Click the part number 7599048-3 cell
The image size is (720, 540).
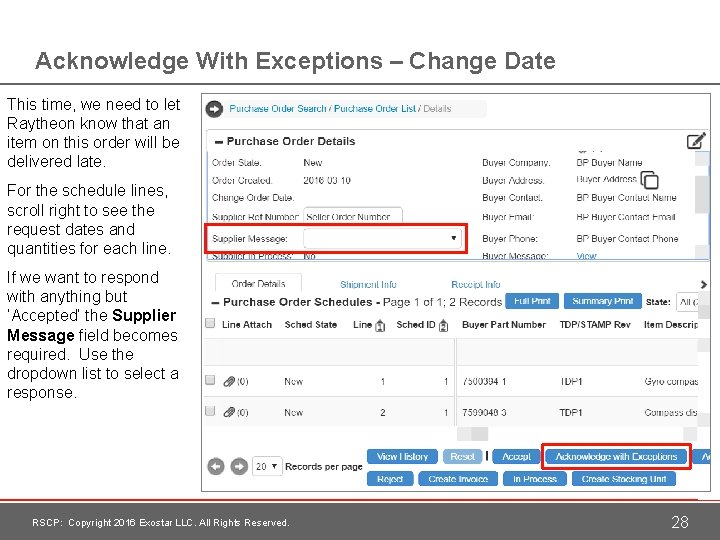tap(484, 412)
